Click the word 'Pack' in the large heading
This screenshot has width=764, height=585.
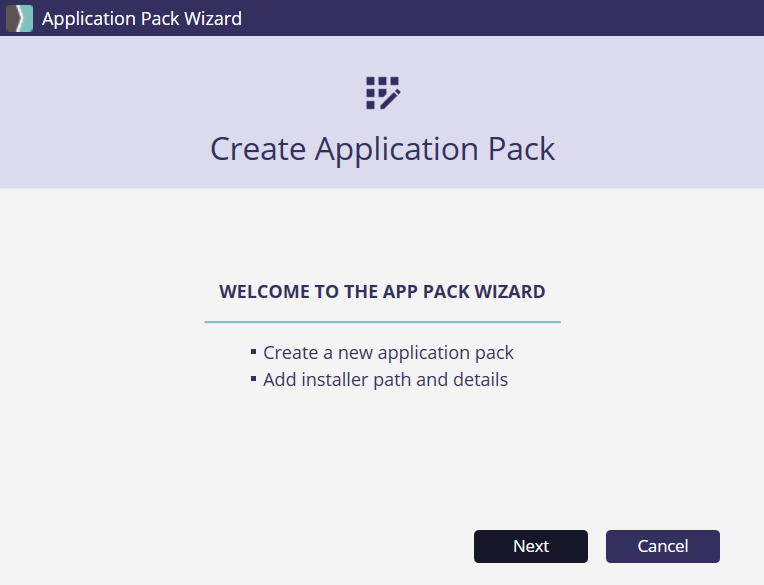[520, 149]
